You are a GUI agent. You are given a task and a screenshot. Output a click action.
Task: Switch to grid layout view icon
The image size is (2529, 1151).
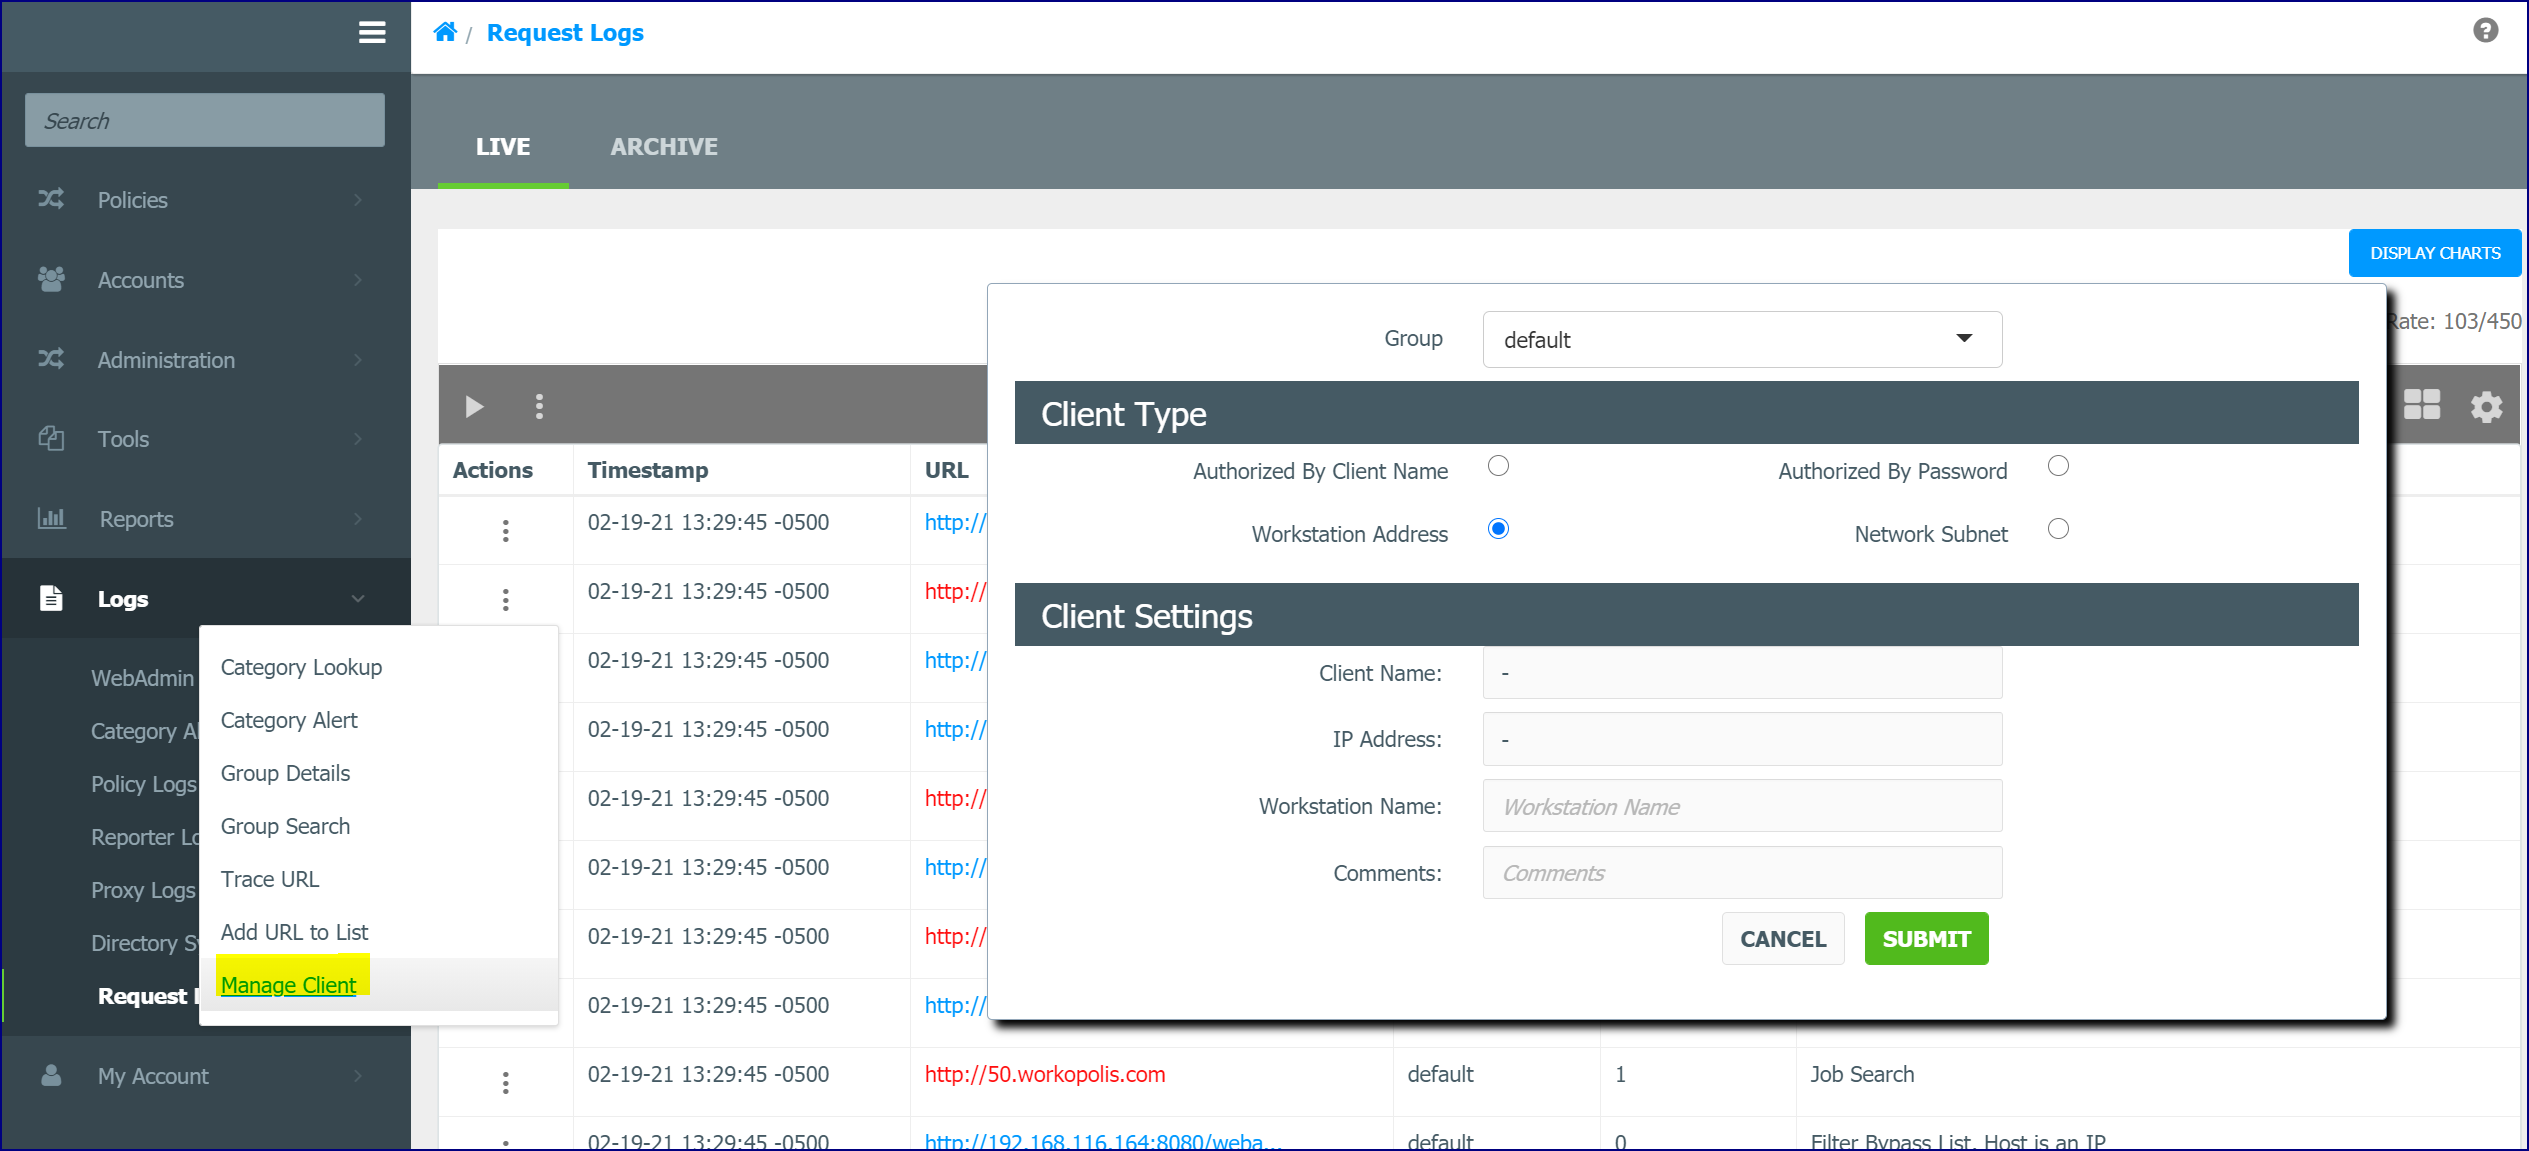2422,405
